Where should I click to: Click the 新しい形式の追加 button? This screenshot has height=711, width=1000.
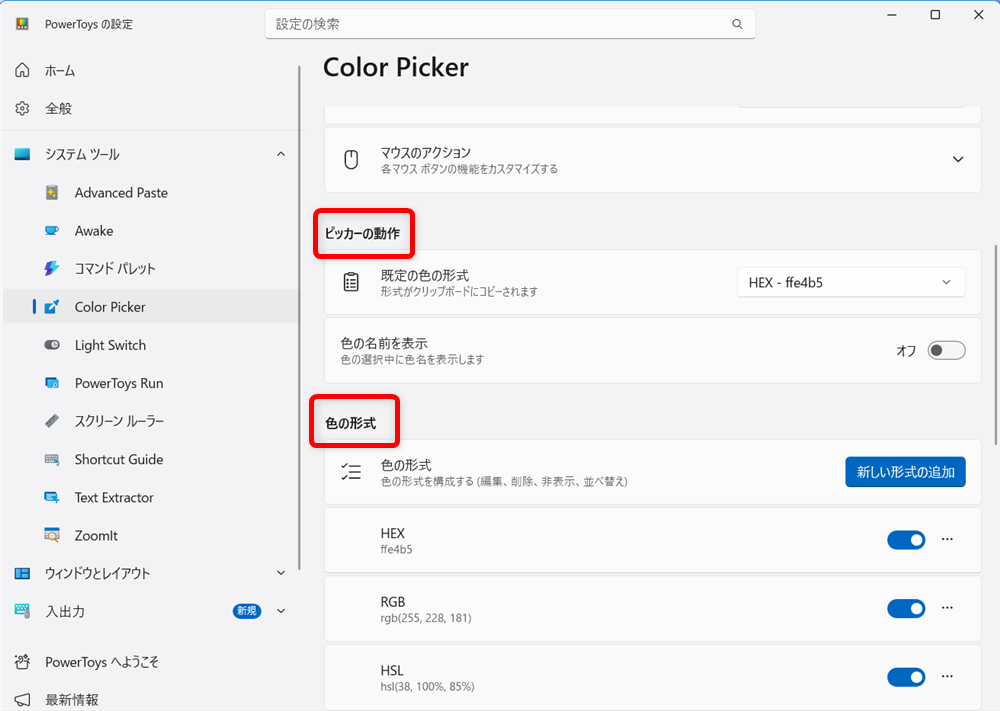(905, 471)
